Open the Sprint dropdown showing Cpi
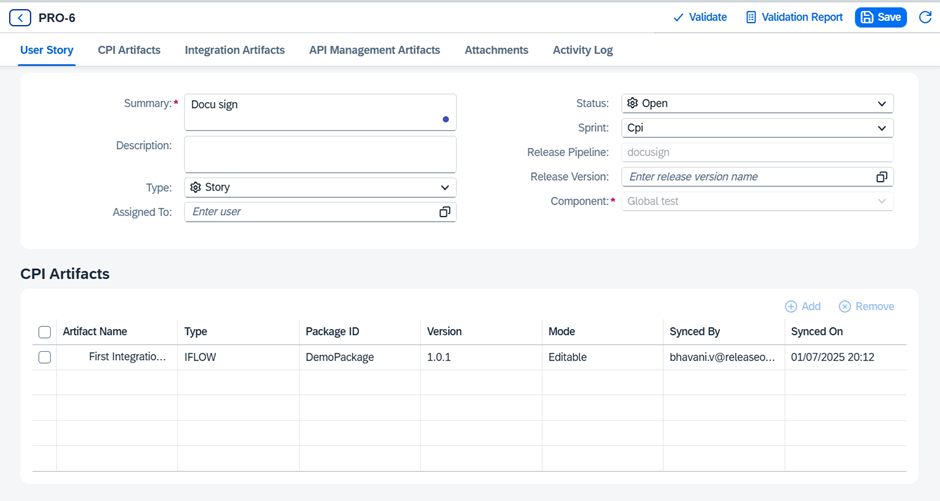940x501 pixels. [881, 128]
